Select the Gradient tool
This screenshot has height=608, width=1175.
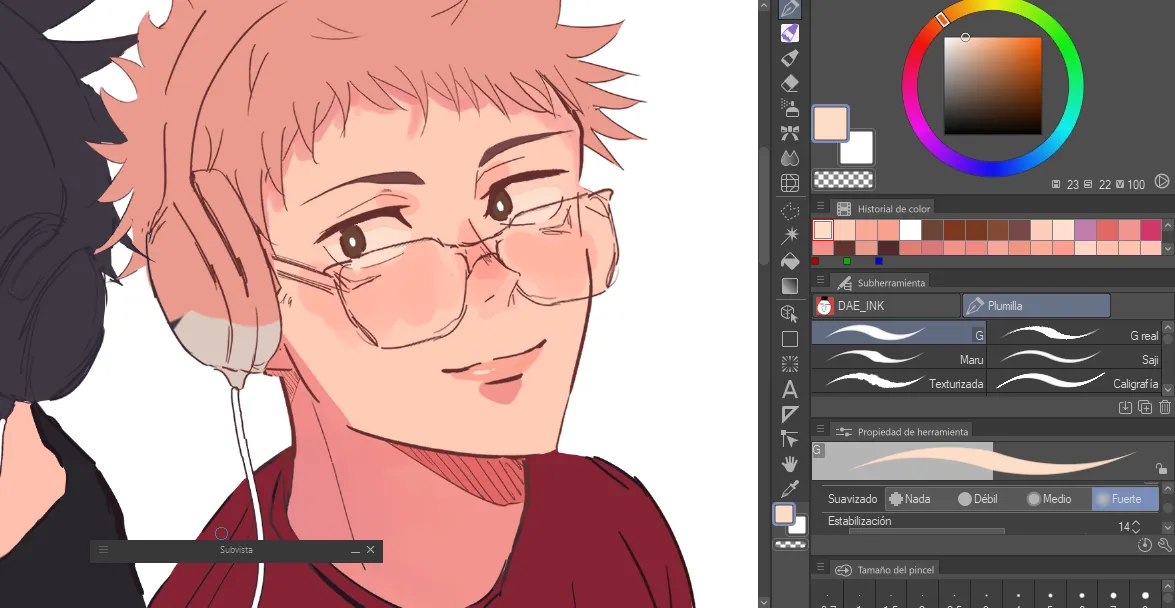pyautogui.click(x=789, y=286)
